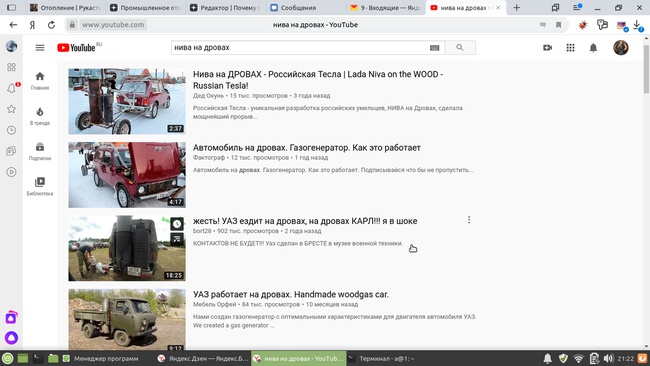Switch to Отопление | Рукасты tab

tap(65, 7)
